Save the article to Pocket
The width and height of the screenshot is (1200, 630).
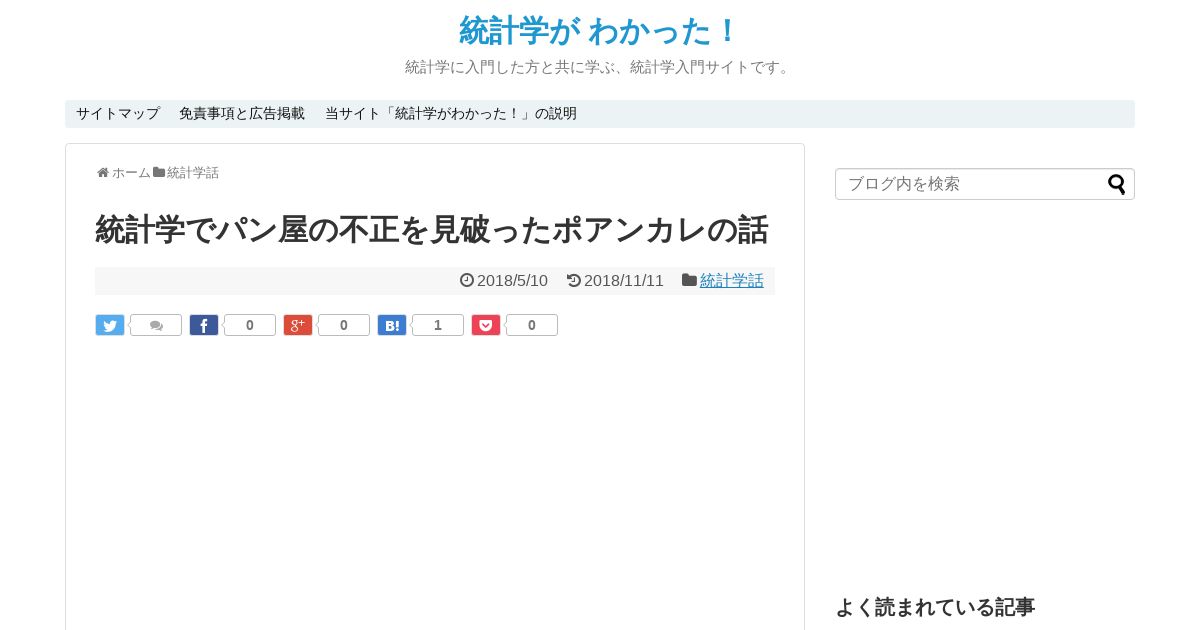(486, 325)
